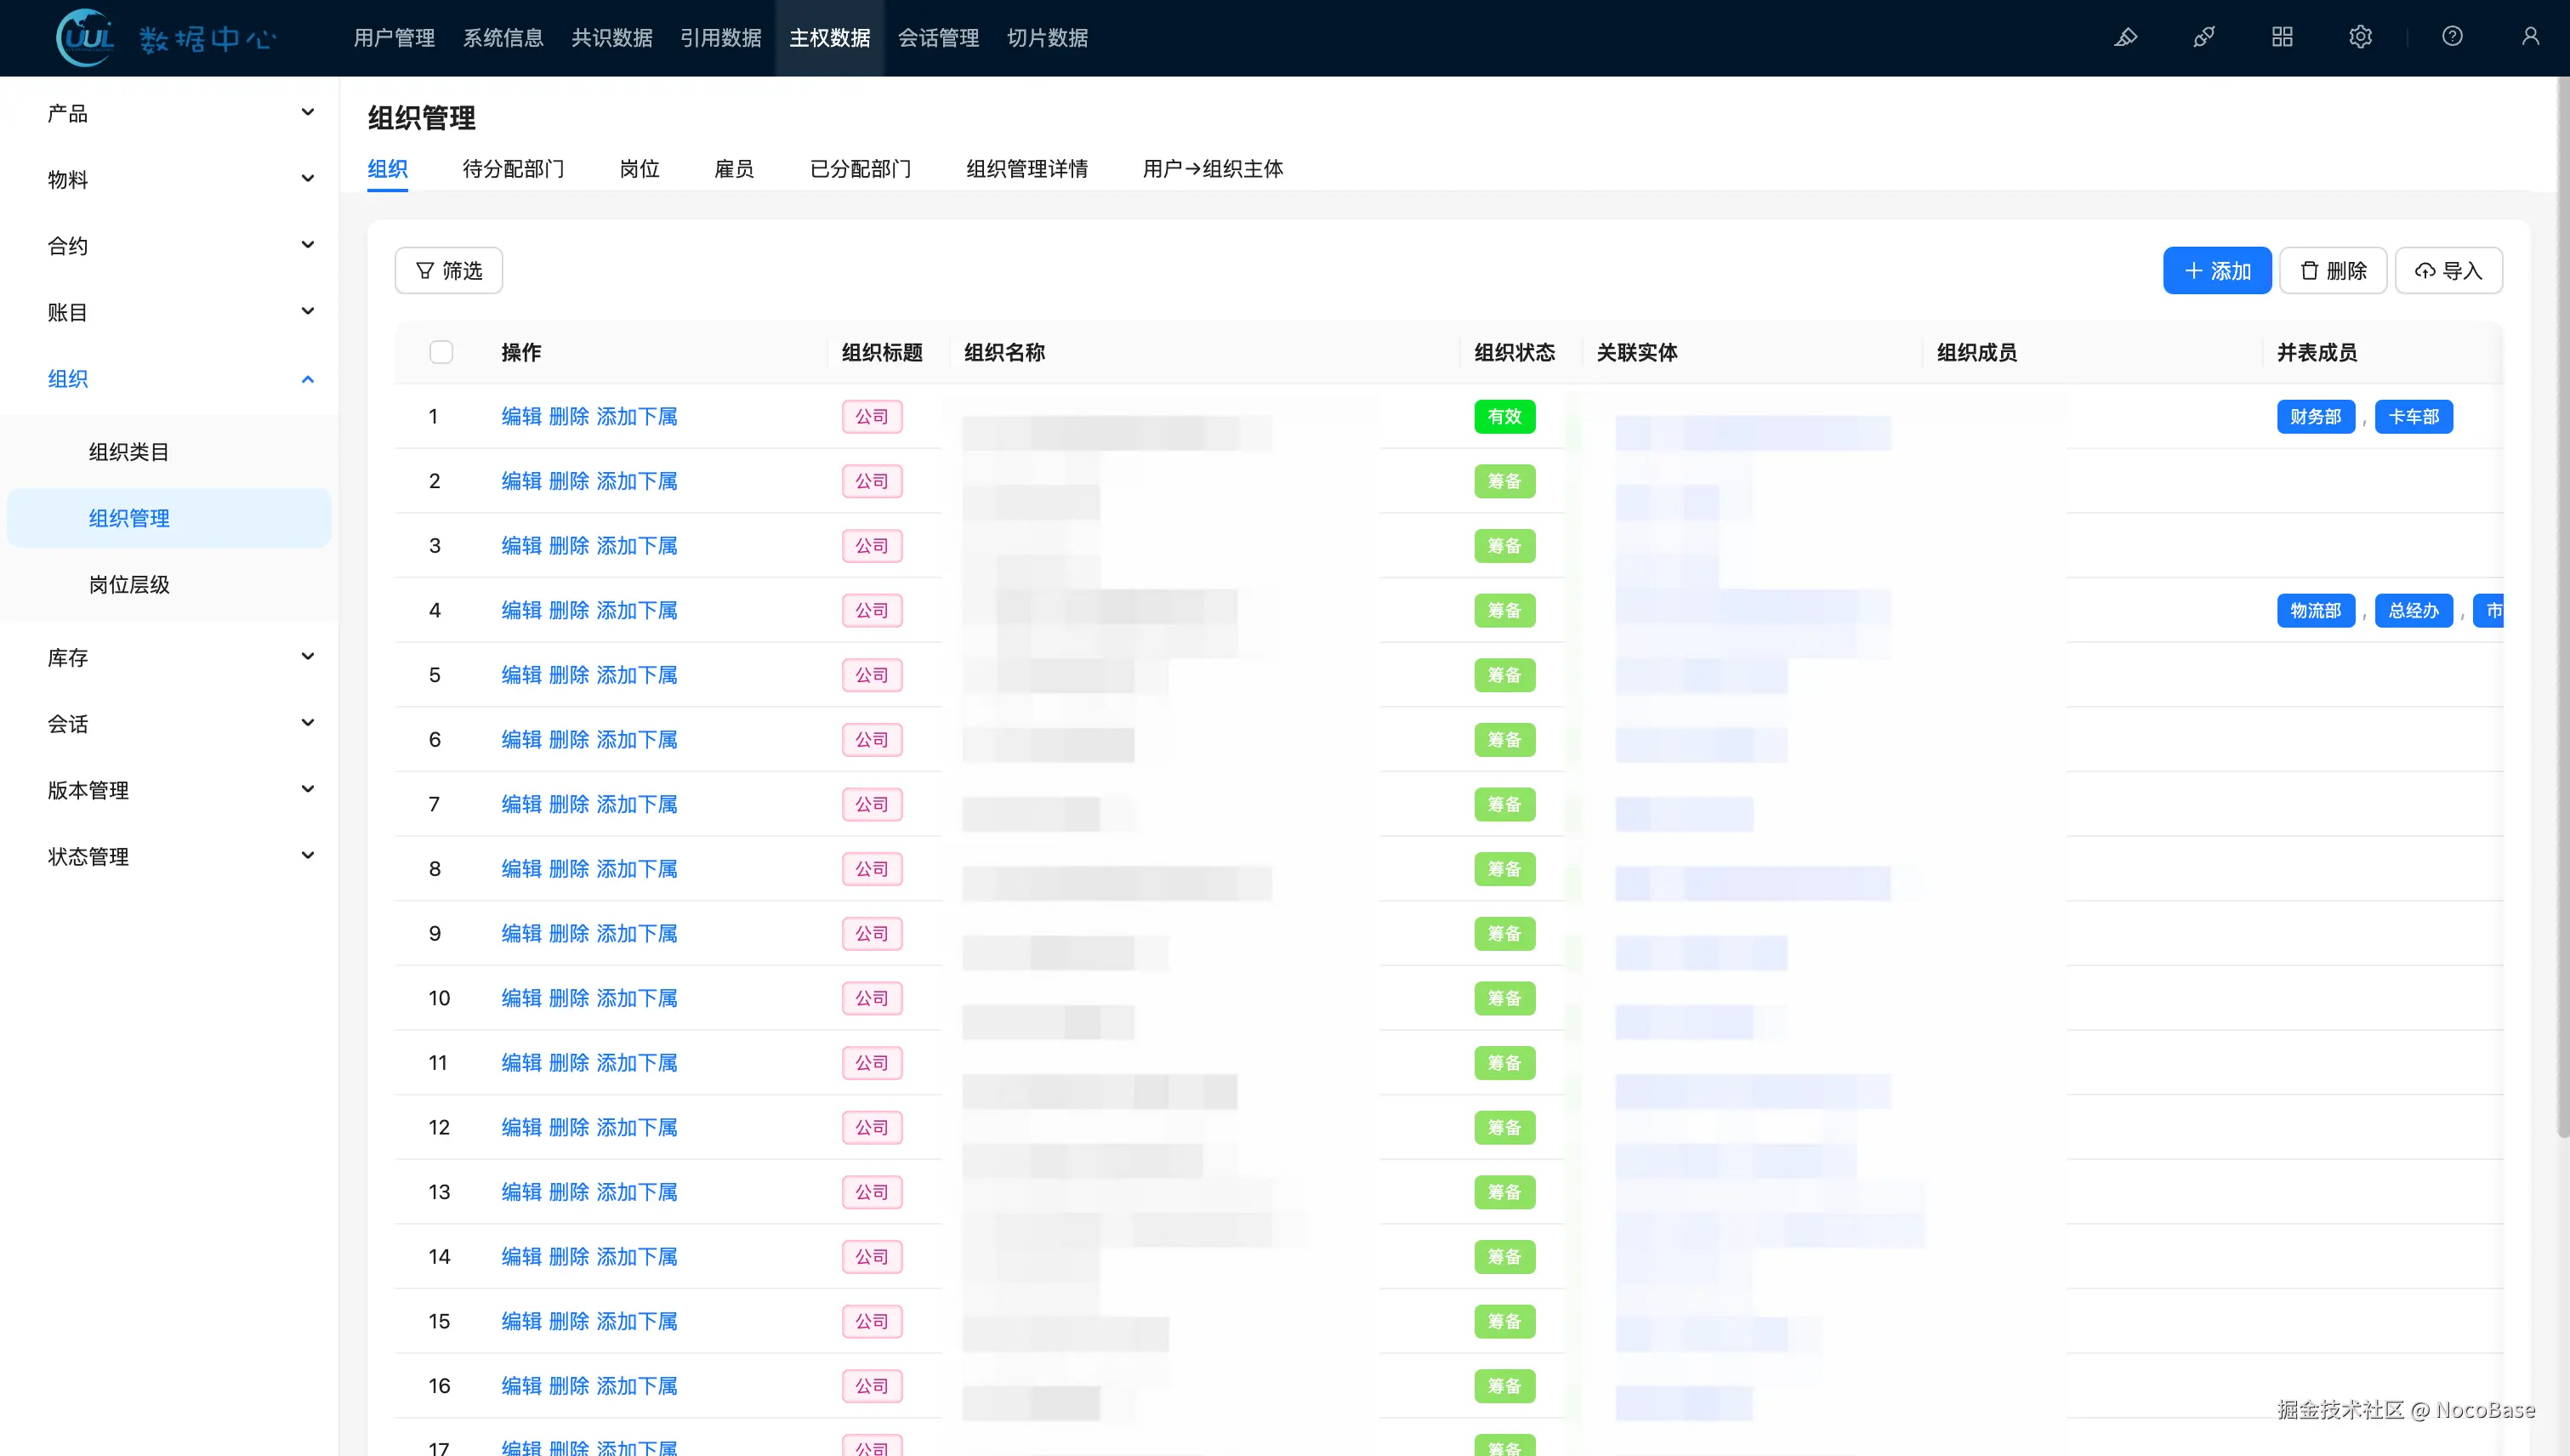Select the 组织 tab

point(387,169)
